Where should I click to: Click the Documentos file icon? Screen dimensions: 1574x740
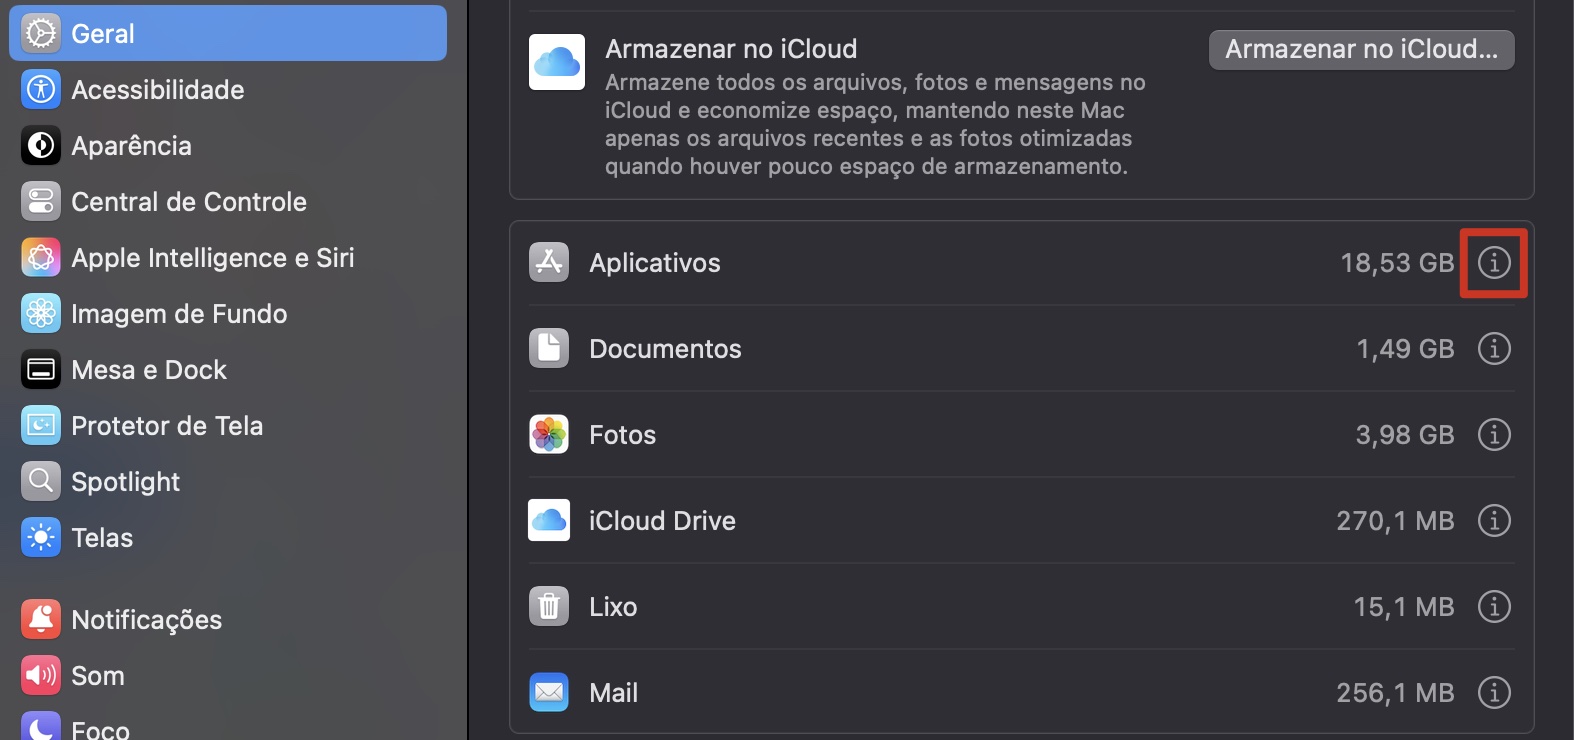pyautogui.click(x=549, y=348)
